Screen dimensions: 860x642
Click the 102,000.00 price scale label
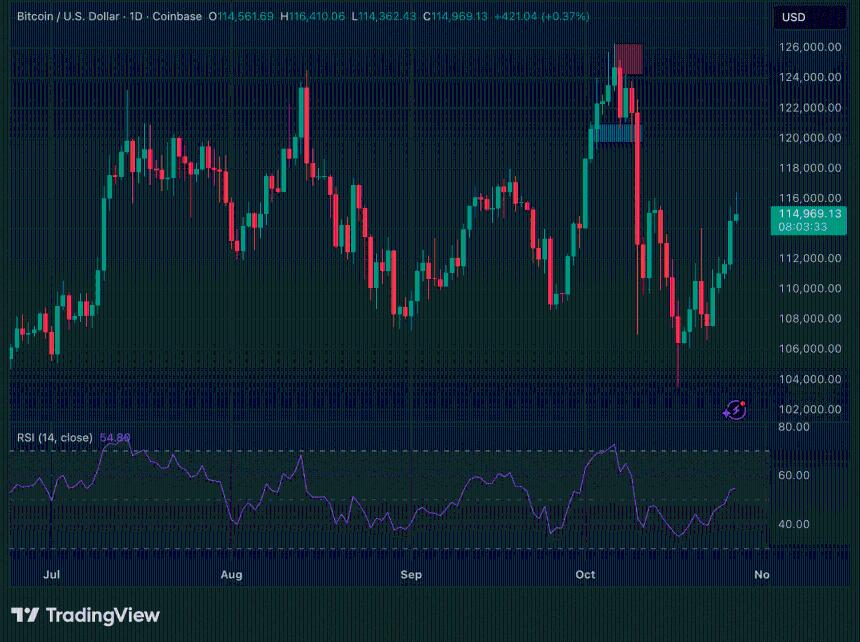tap(810, 409)
